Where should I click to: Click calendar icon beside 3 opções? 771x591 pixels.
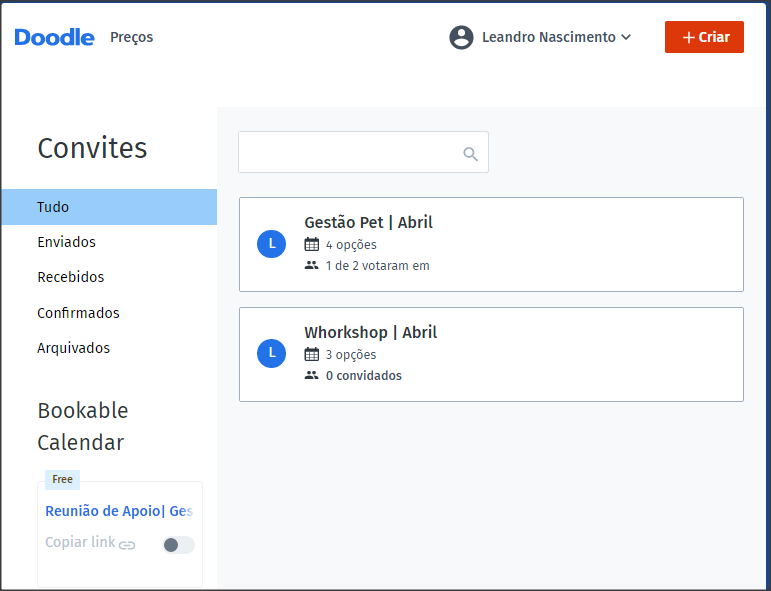click(x=312, y=354)
